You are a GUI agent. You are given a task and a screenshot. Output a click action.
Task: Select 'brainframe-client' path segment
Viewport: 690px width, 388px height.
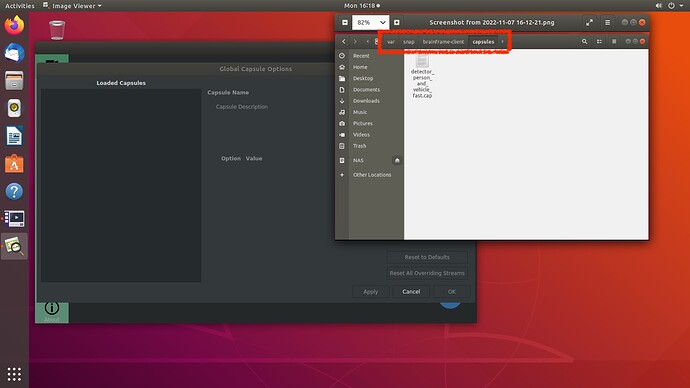point(443,42)
